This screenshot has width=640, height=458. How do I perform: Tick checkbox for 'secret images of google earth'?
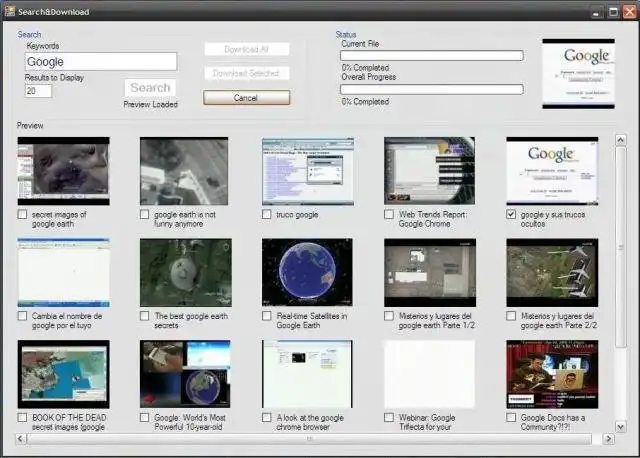pyautogui.click(x=22, y=214)
